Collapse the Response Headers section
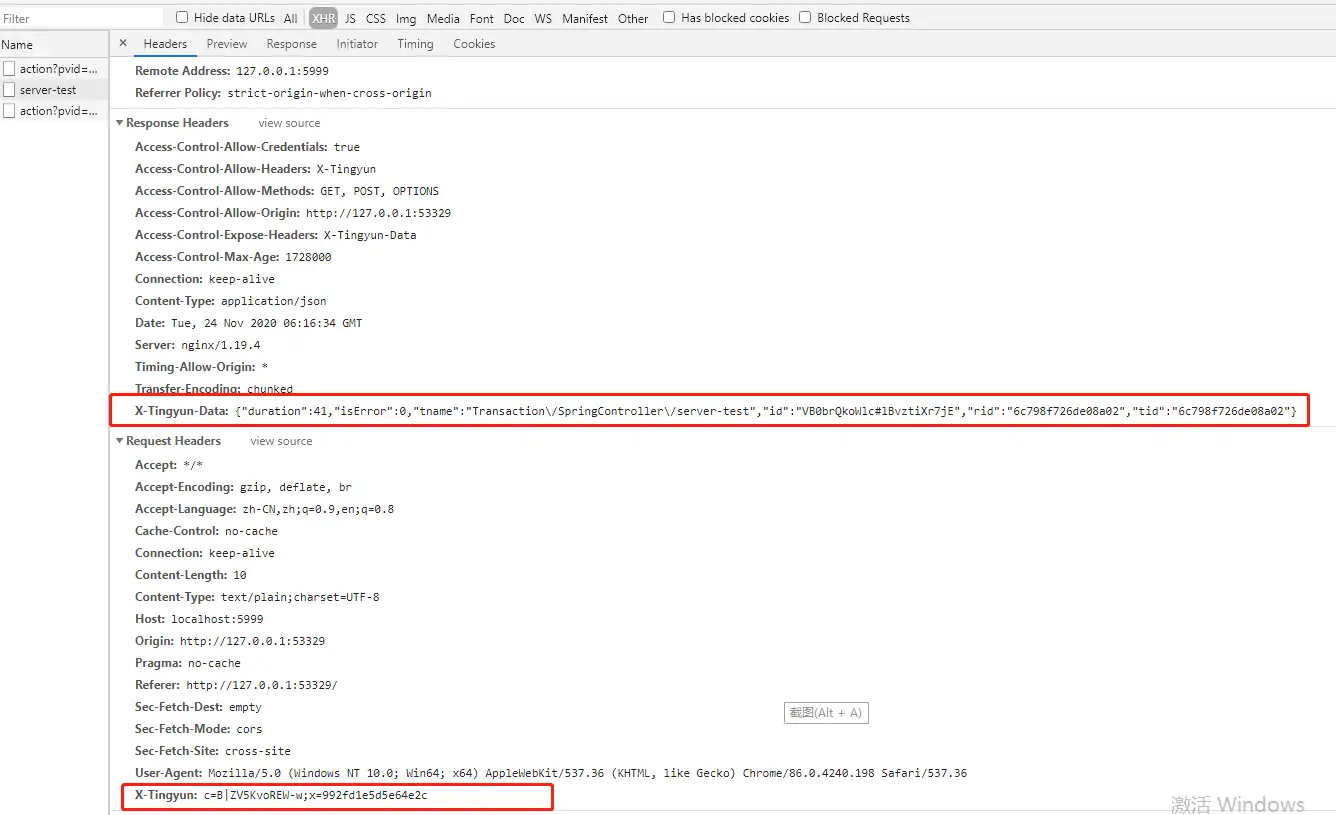This screenshot has width=1336, height=815. 119,123
